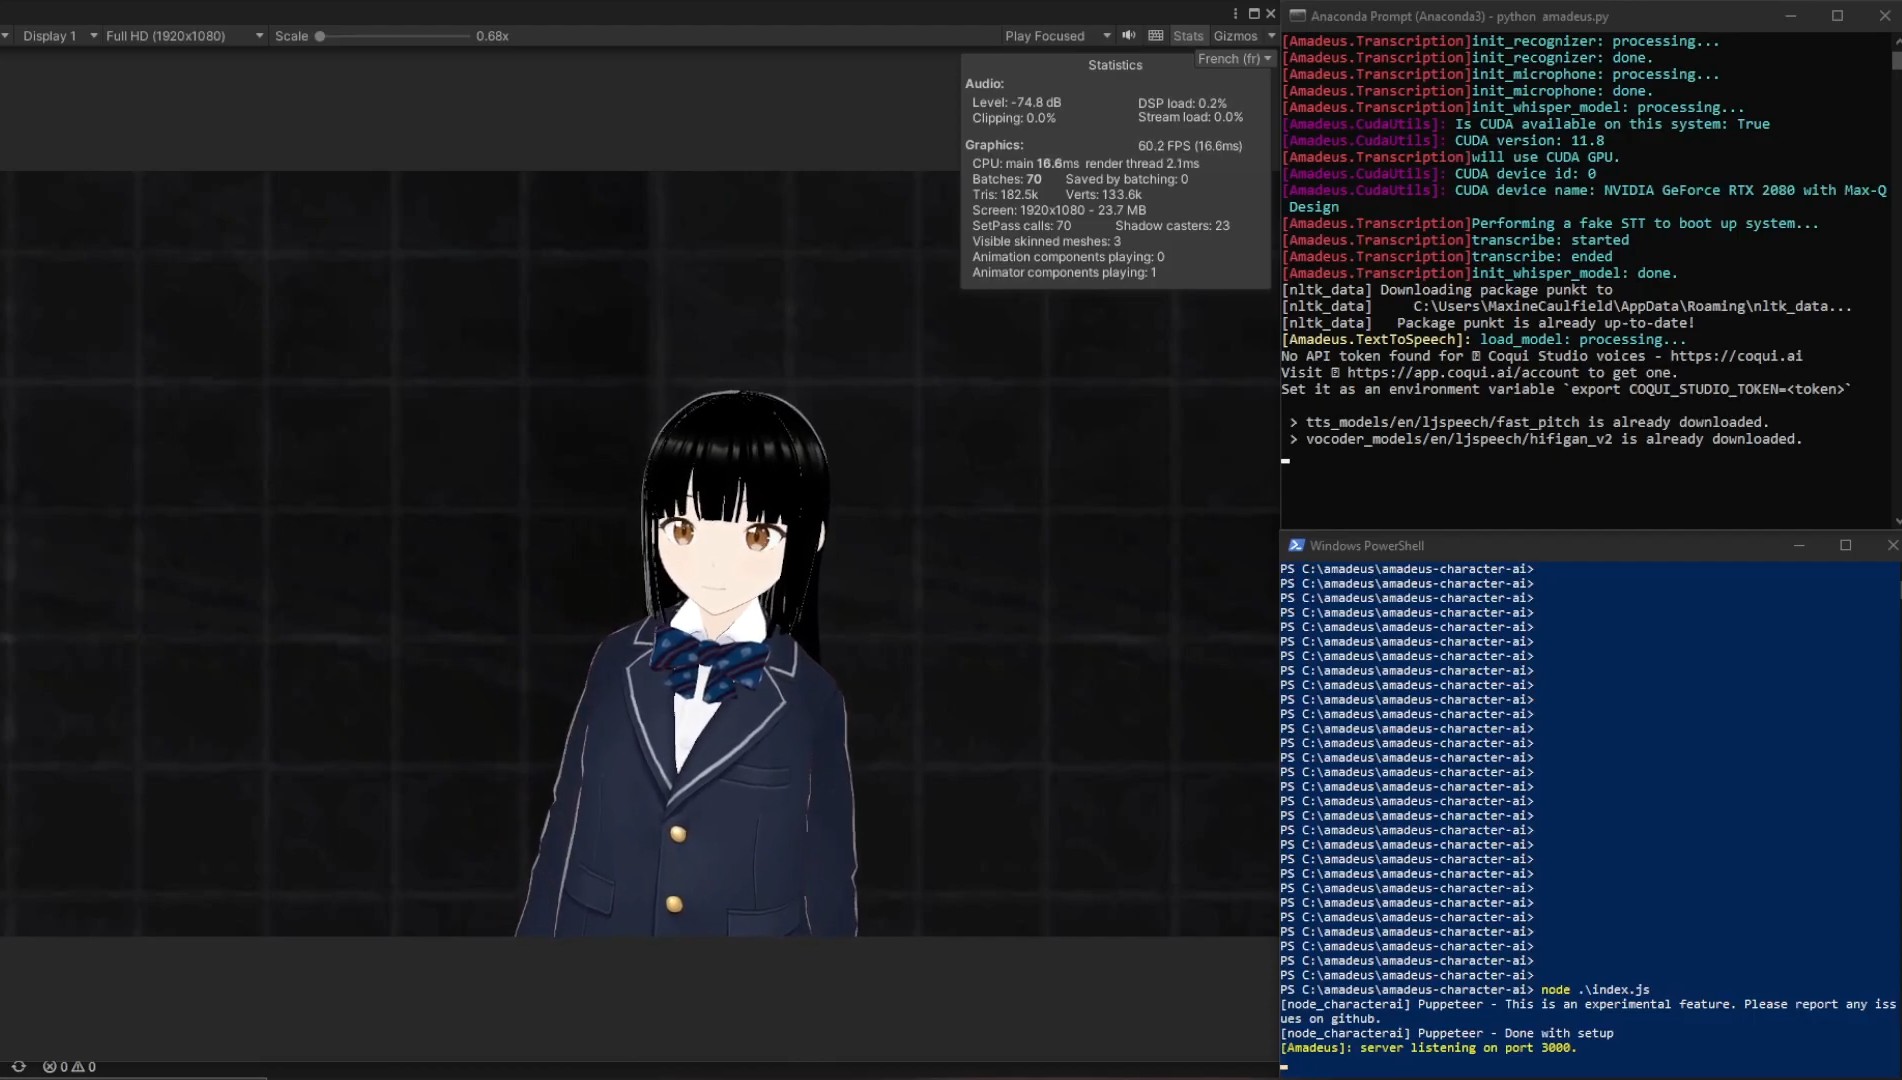Click the Scale value 0.68x
Image resolution: width=1902 pixels, height=1080 pixels.
[x=492, y=36]
